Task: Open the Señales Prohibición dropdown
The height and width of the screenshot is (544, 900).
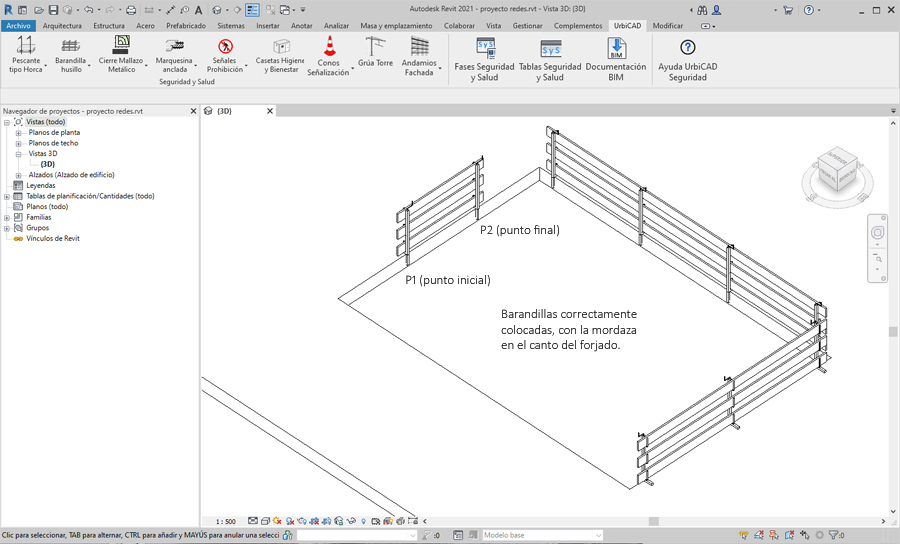Action: (x=246, y=70)
